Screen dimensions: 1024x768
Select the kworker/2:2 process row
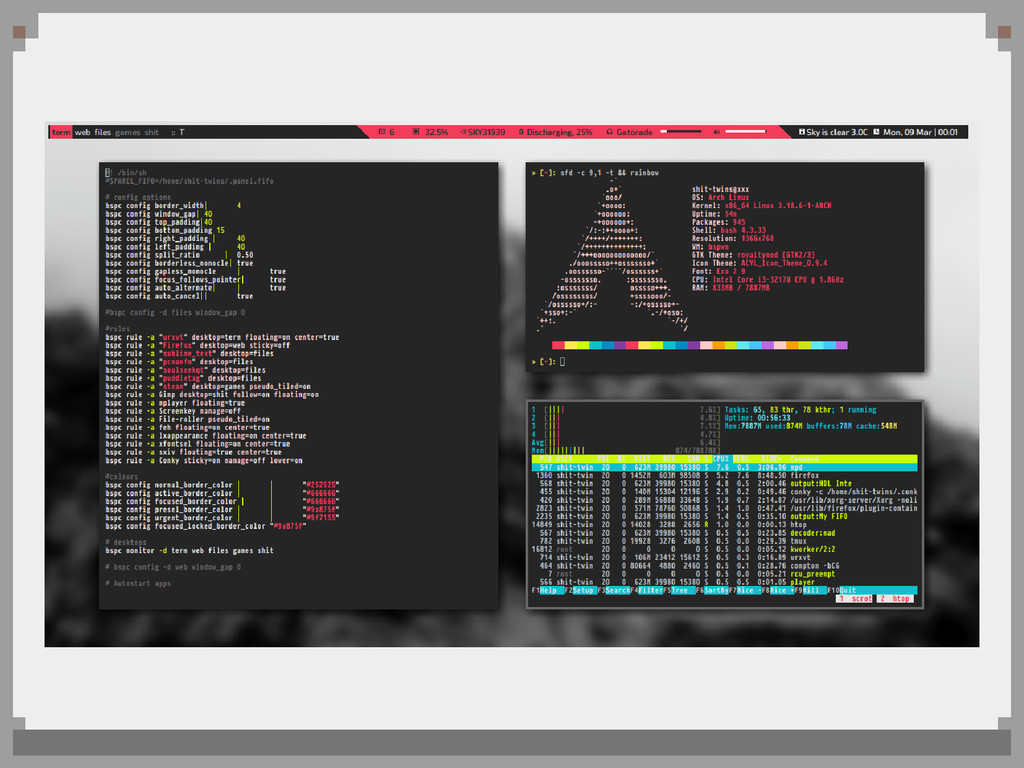click(x=724, y=550)
